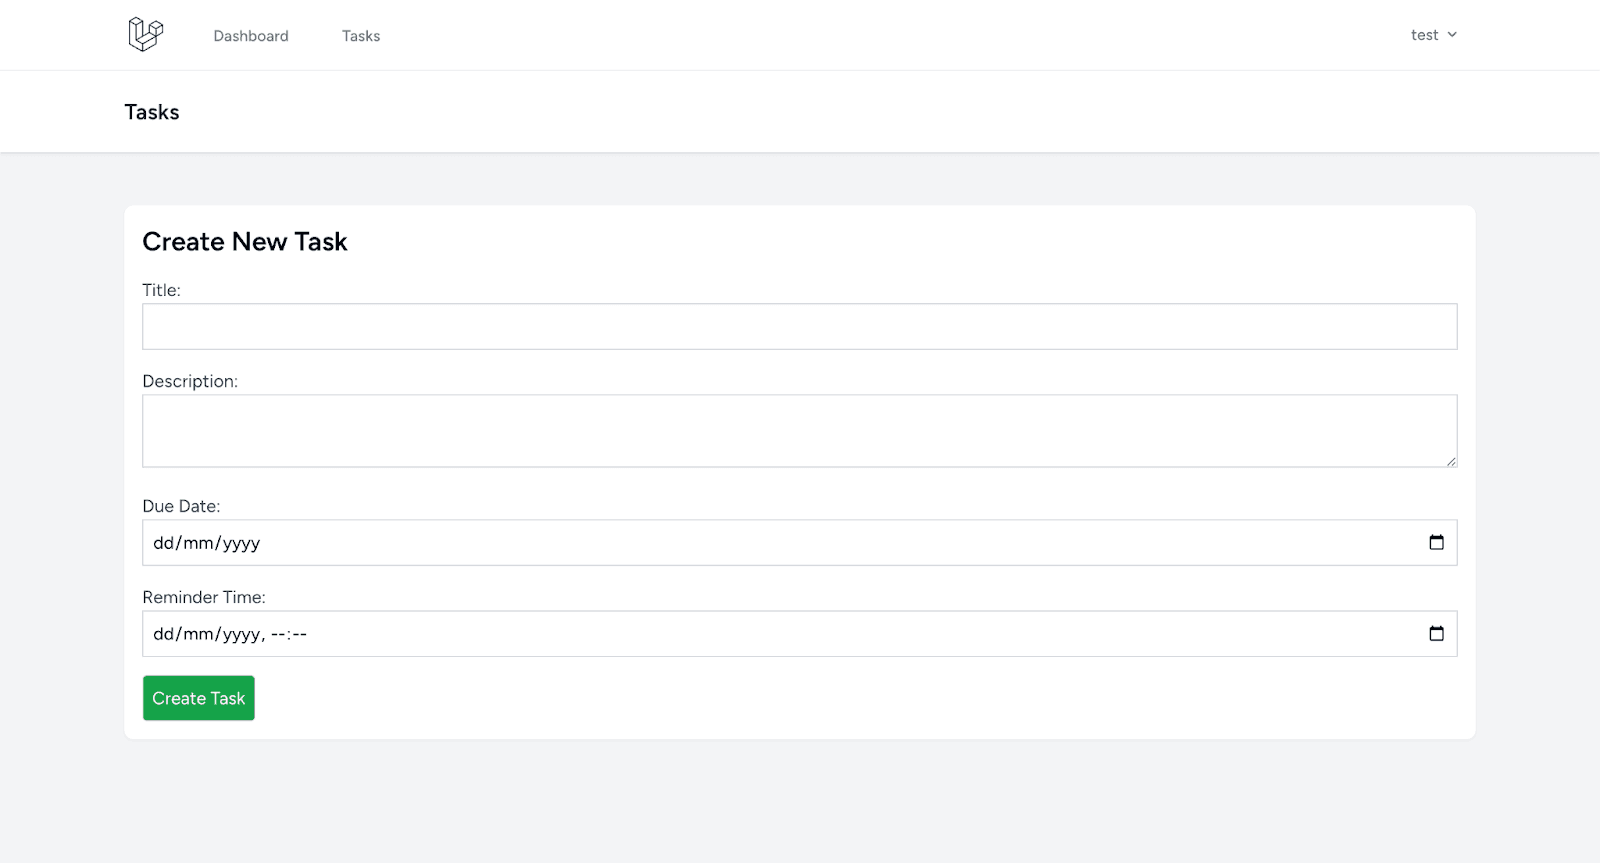The width and height of the screenshot is (1600, 863).
Task: Open the Due Date calendar picker icon
Action: coord(1436,543)
